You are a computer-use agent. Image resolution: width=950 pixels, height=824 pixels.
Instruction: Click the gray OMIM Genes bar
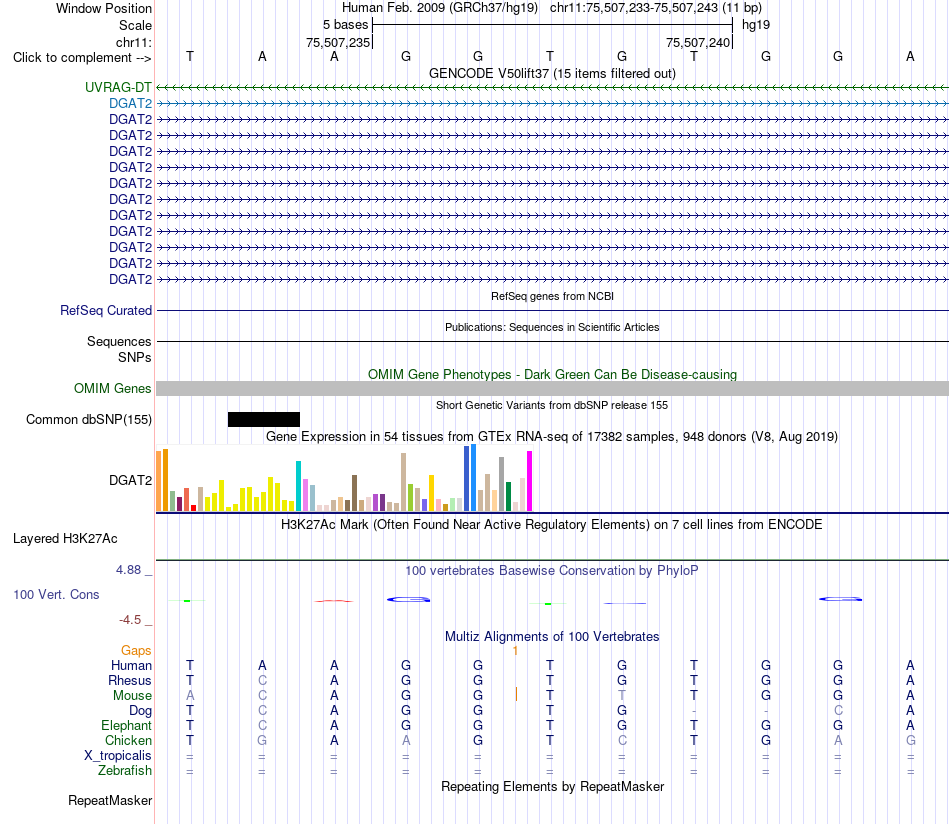click(552, 388)
